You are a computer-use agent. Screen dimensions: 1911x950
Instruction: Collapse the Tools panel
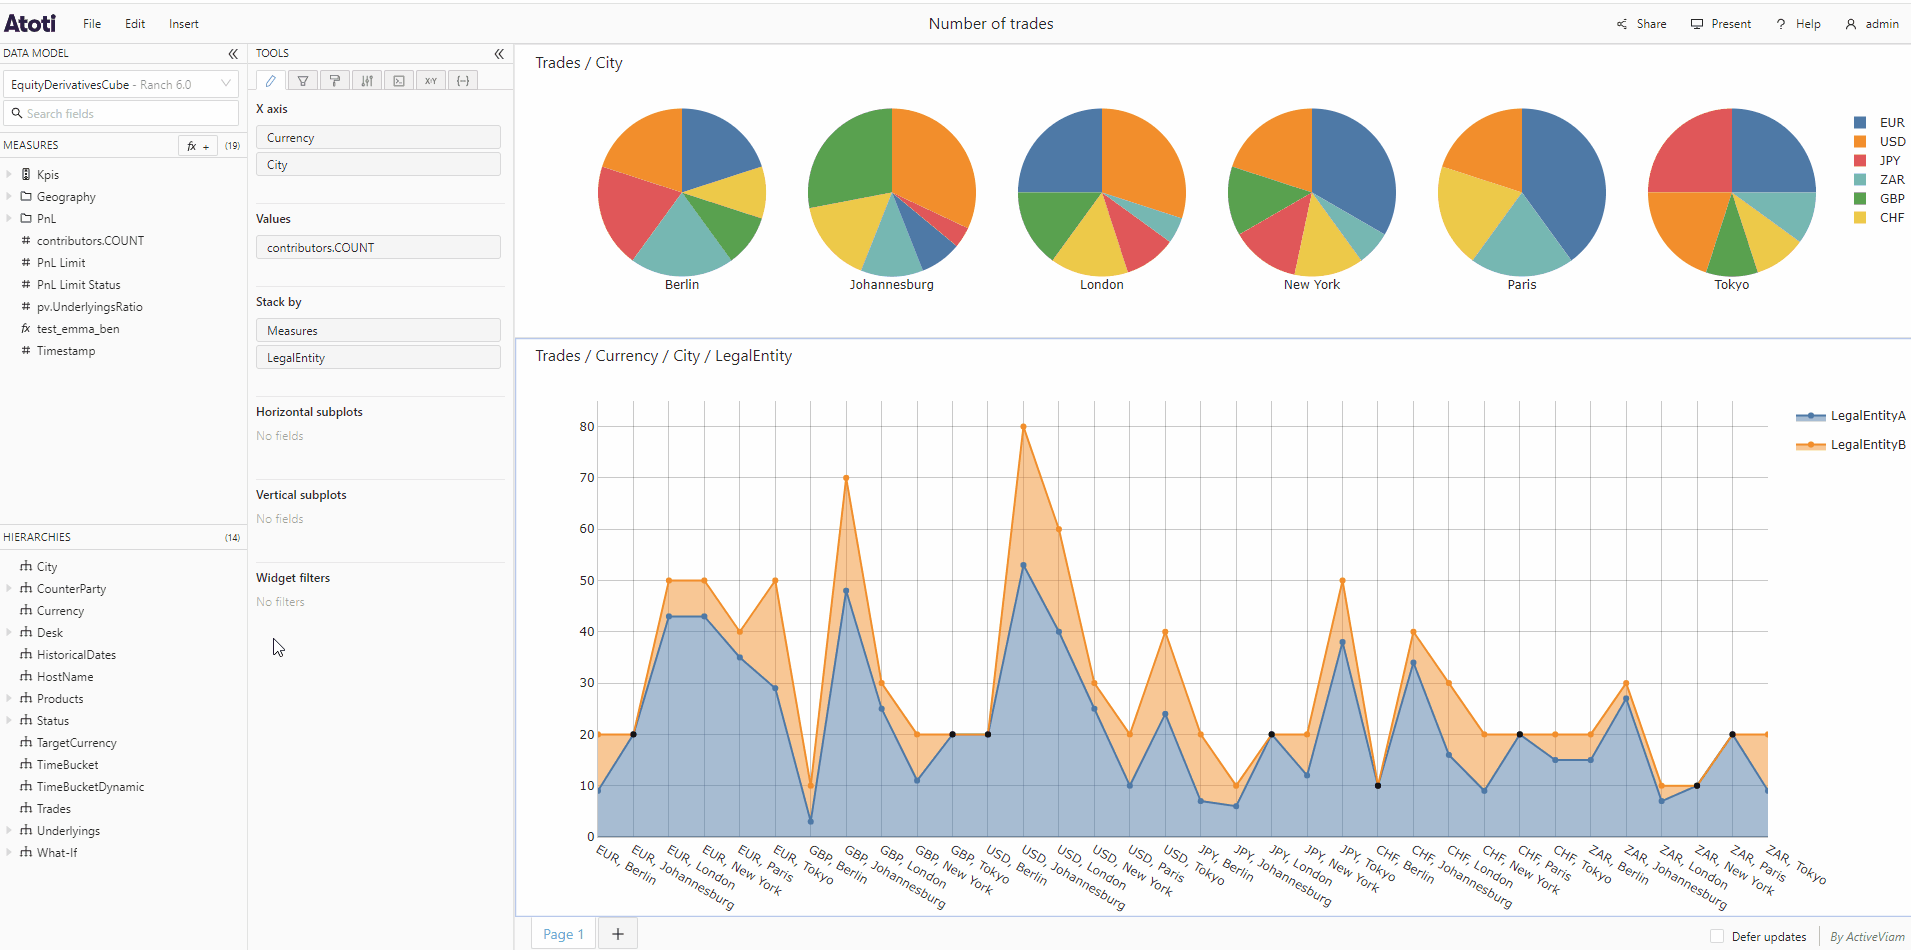pyautogui.click(x=499, y=54)
